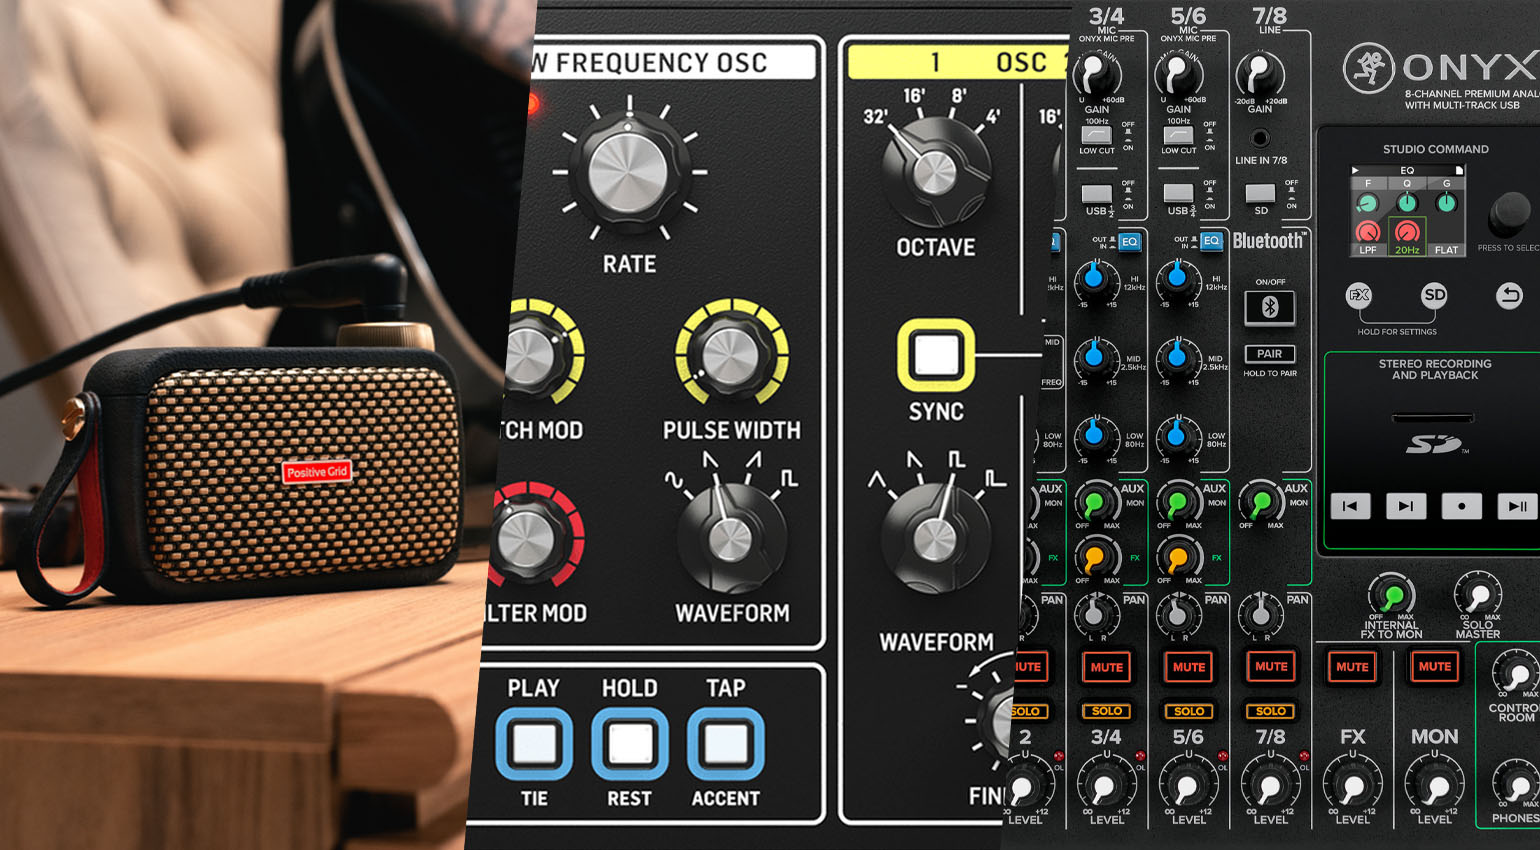Click the G parameter knob in EQ display

click(1446, 203)
